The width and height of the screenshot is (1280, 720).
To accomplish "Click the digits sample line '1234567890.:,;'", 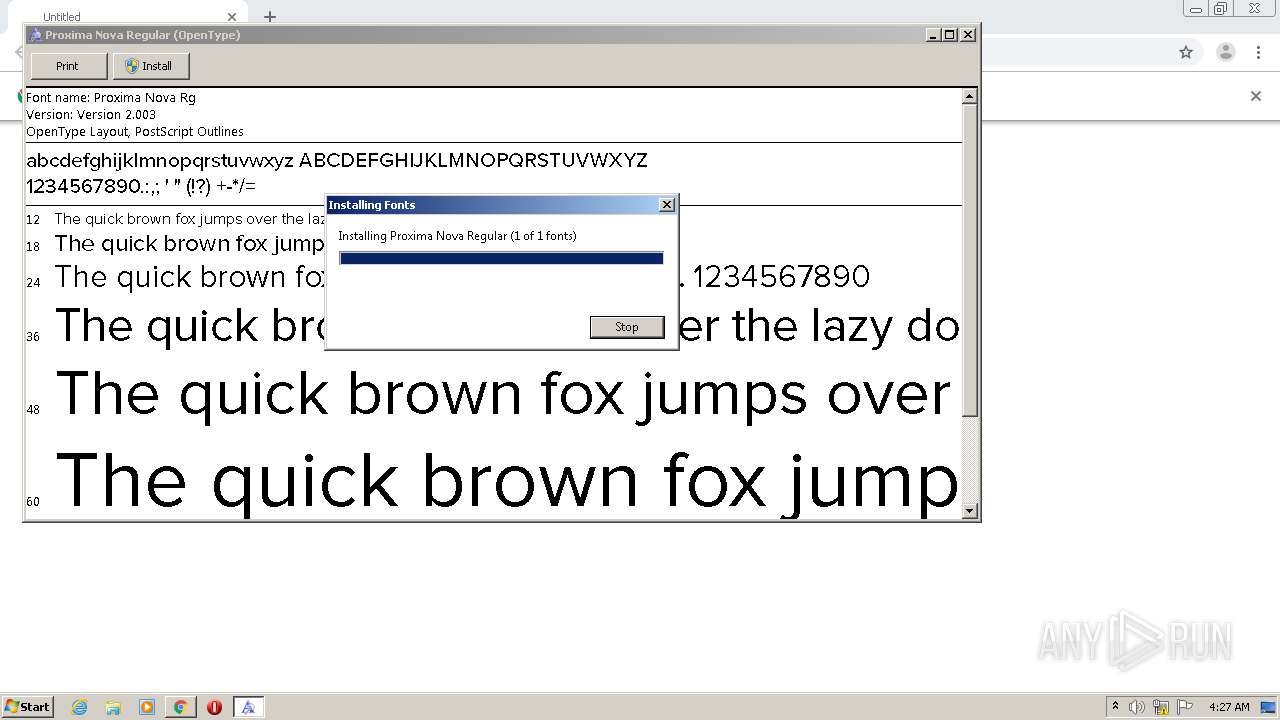I will point(93,186).
